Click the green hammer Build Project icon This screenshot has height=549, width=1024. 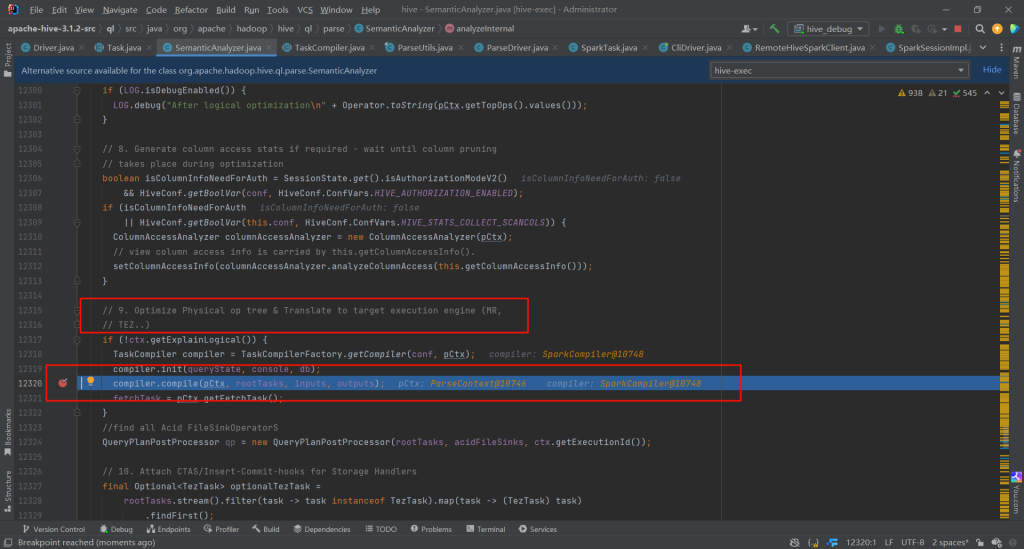pos(775,29)
